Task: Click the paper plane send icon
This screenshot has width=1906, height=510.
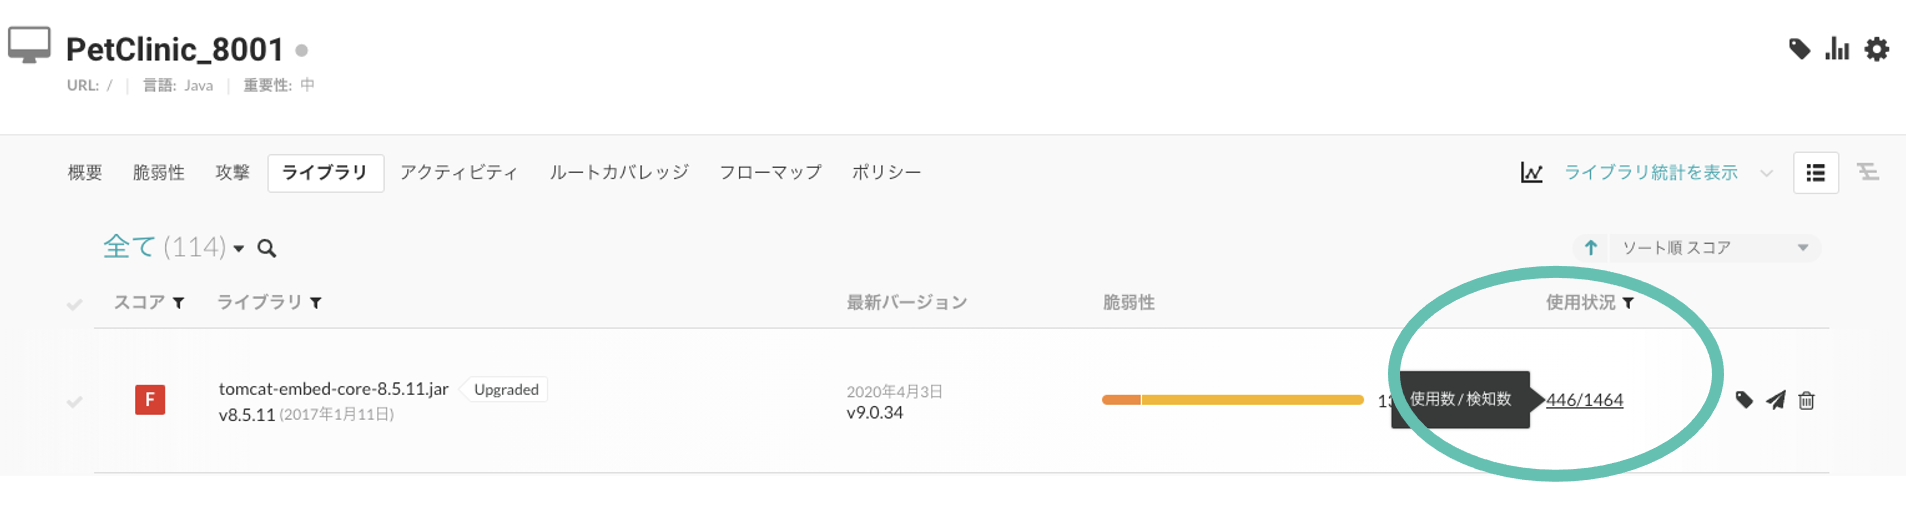Action: pyautogui.click(x=1776, y=400)
